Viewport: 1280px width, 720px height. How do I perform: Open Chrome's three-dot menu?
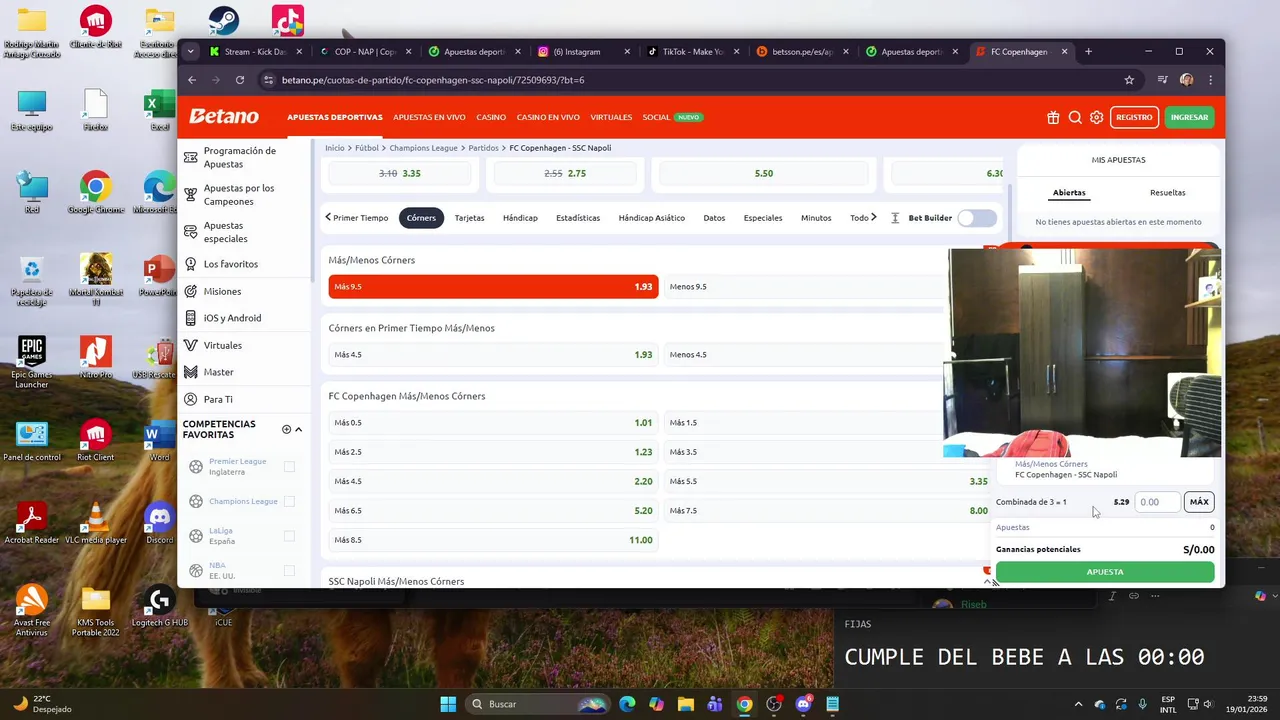(1211, 80)
